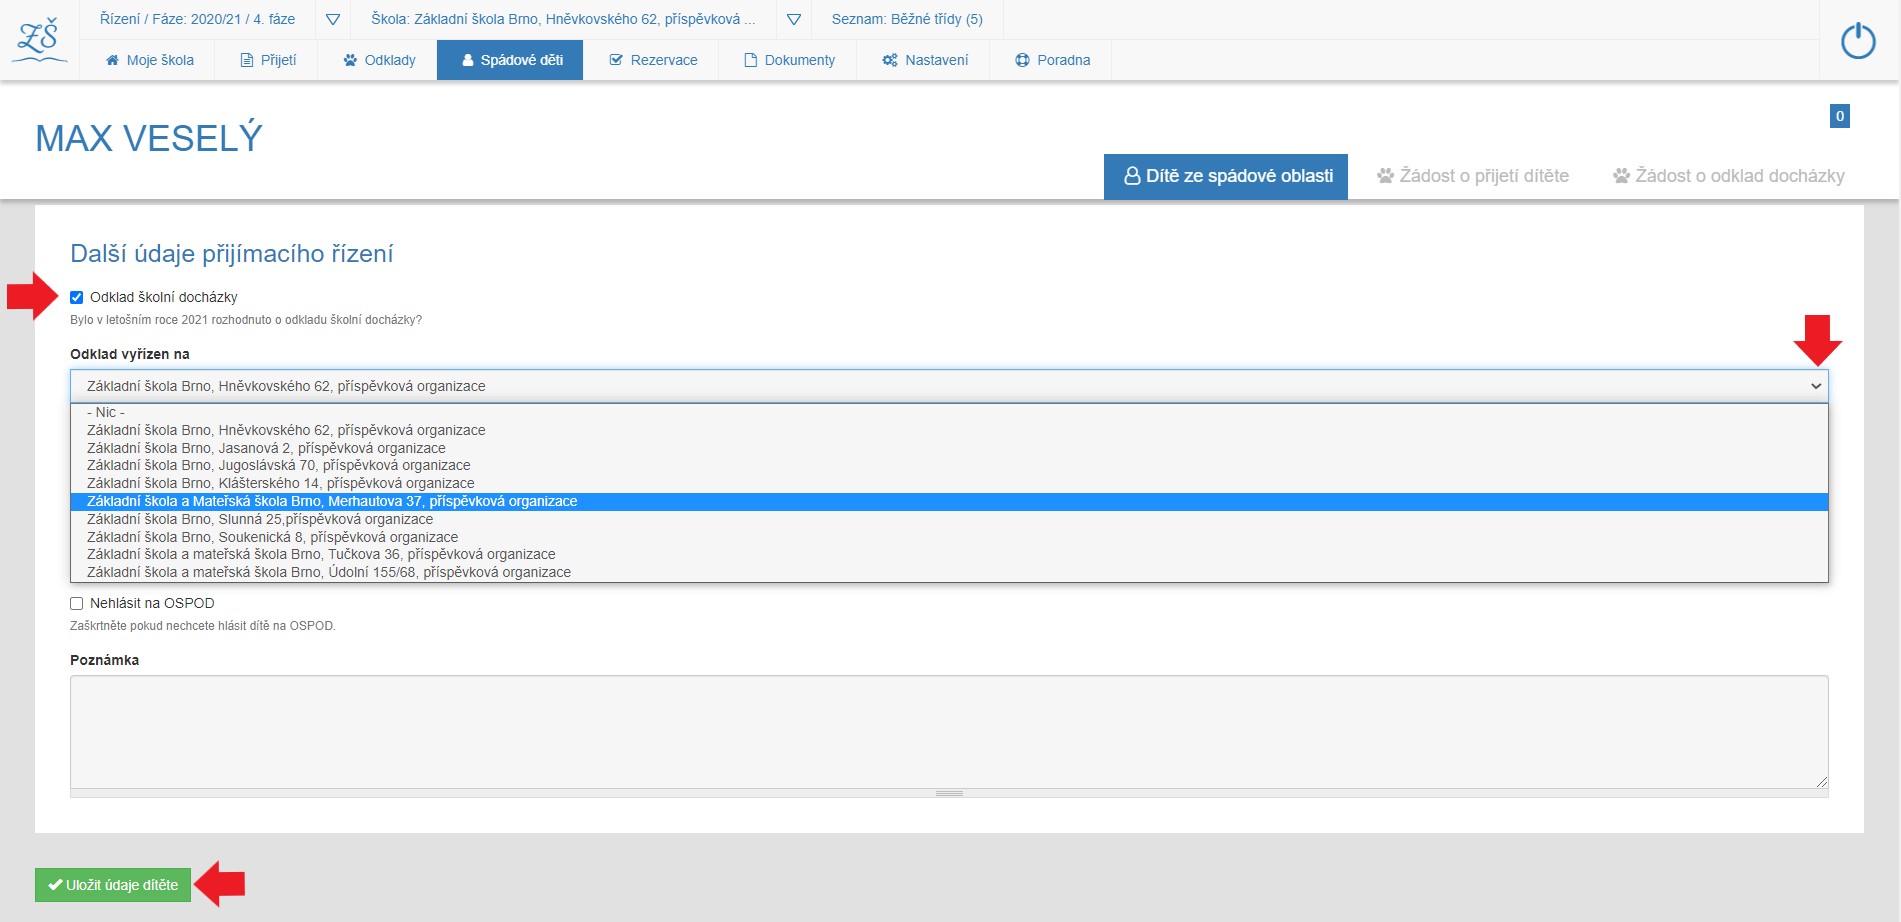Open the Rezervace tab
This screenshot has width=1901, height=922.
(x=652, y=60)
